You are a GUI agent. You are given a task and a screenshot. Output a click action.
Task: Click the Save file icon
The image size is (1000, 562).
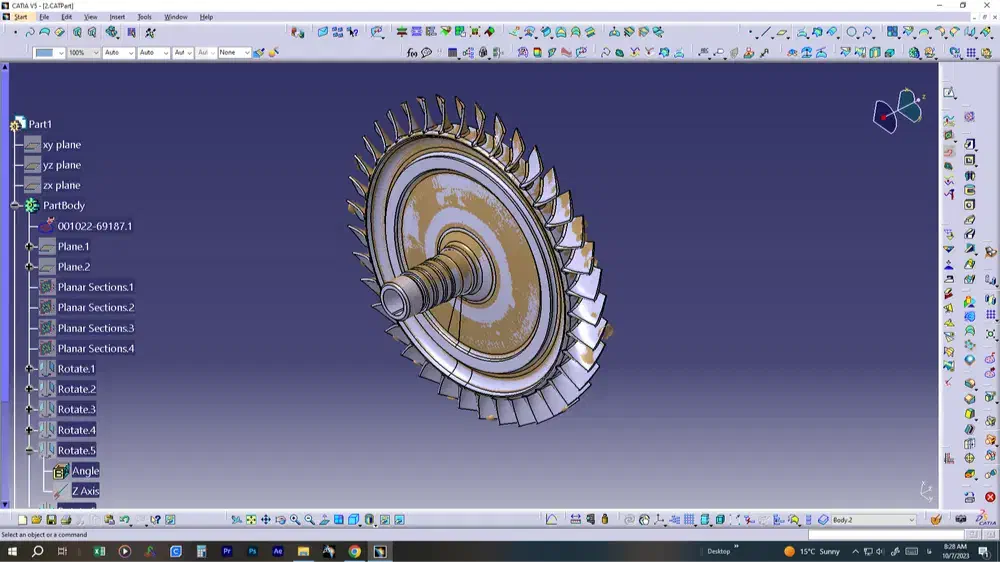tap(51, 520)
